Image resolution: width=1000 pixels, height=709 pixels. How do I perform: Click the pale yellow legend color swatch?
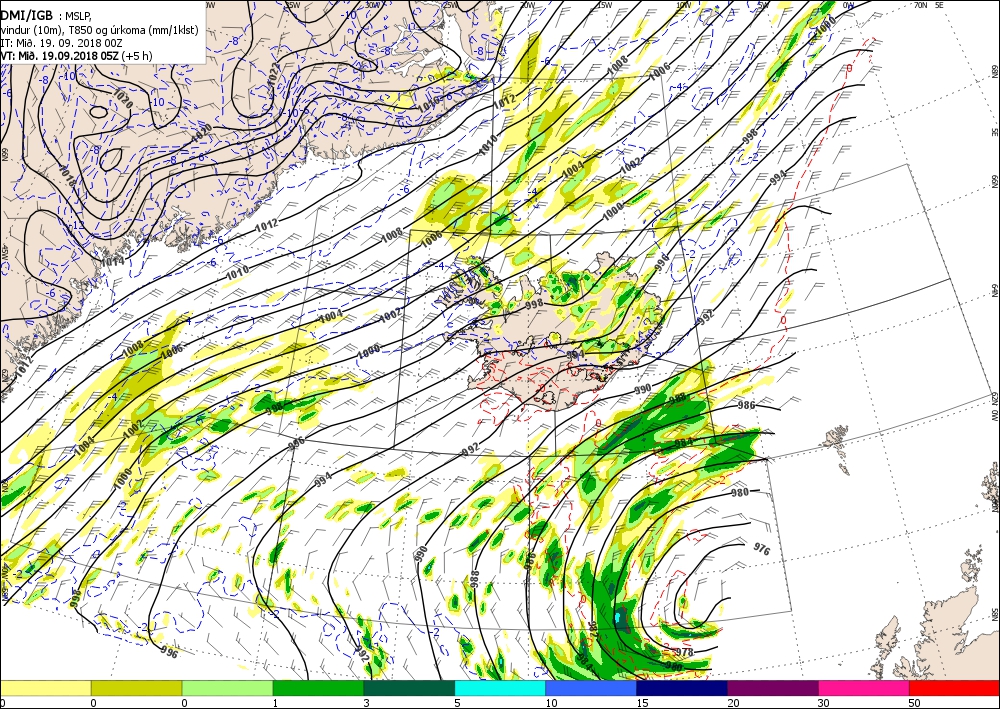pyautogui.click(x=45, y=688)
